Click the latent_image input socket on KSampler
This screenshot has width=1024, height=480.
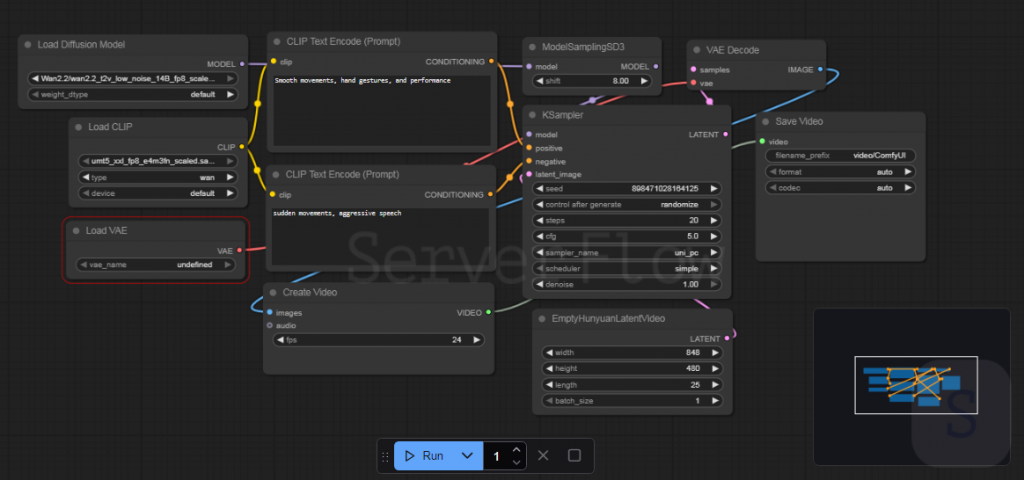529,174
